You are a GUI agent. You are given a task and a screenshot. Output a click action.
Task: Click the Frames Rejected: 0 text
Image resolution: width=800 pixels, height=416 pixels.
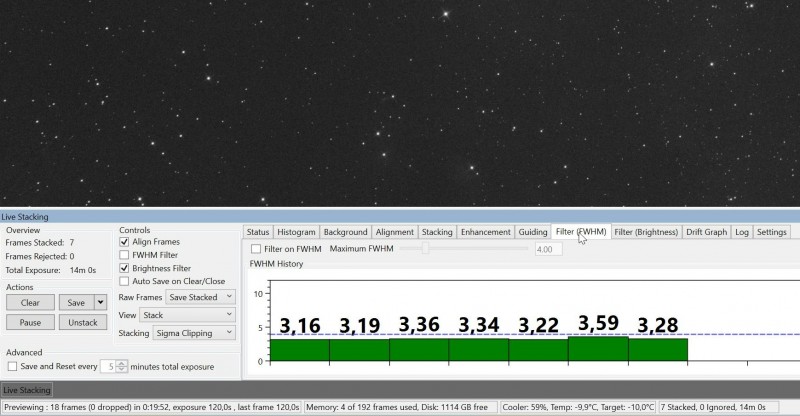tap(40, 256)
